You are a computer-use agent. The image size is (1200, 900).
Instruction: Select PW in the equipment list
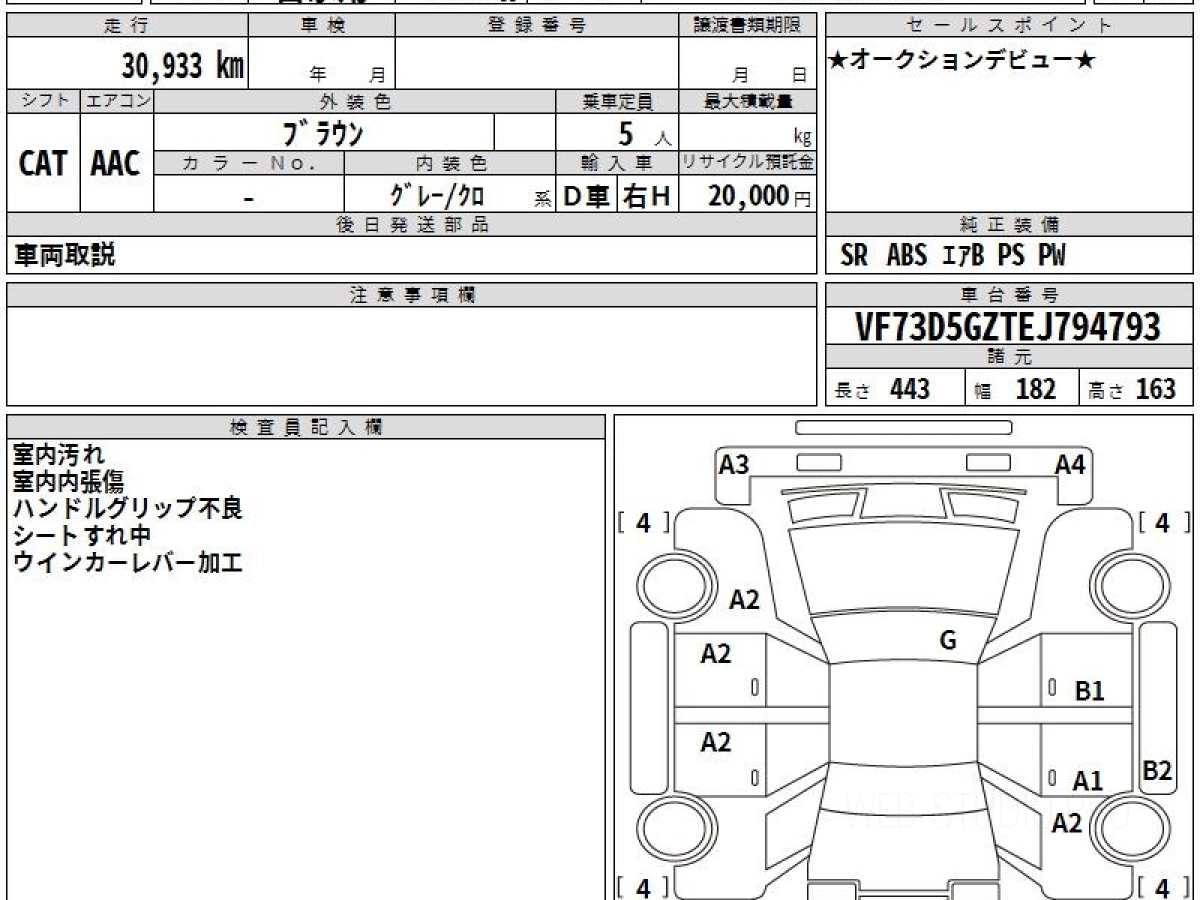click(1052, 256)
